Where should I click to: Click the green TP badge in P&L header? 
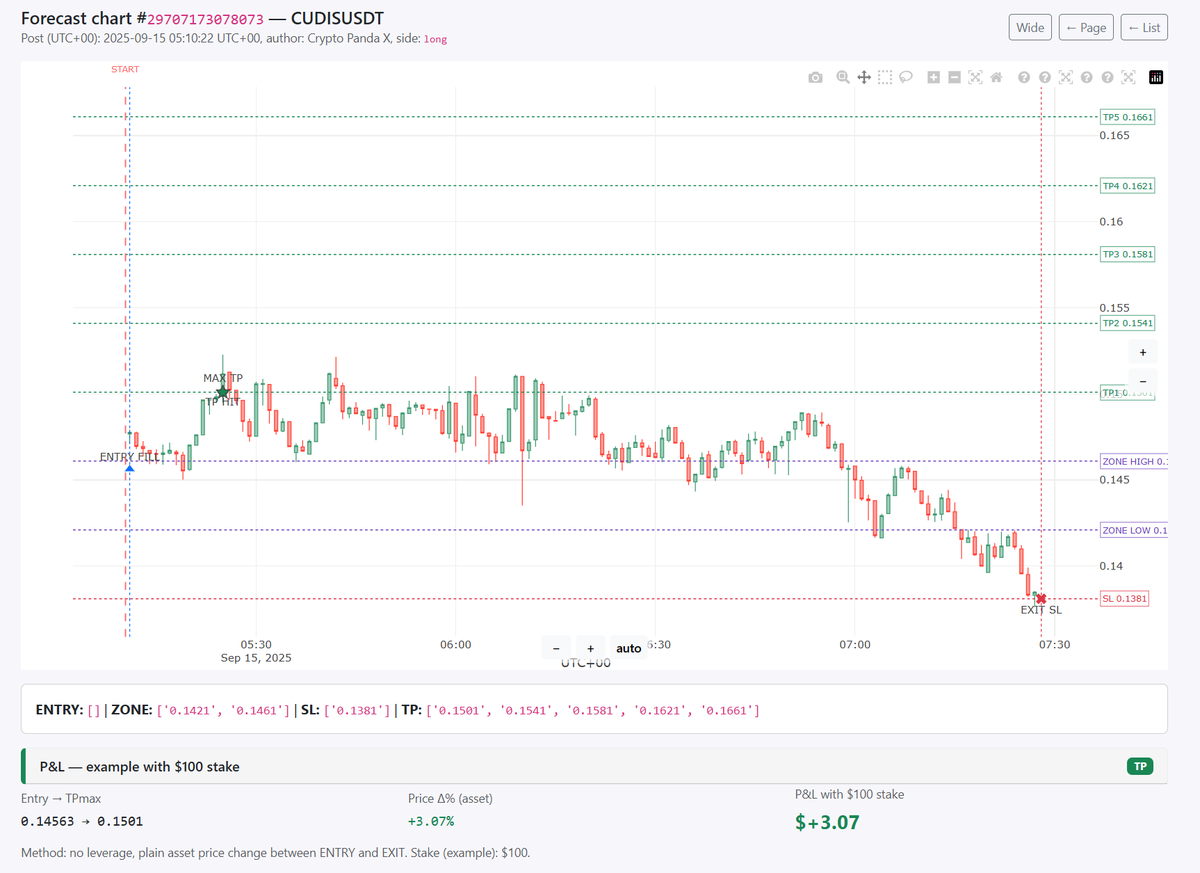[x=1139, y=767]
